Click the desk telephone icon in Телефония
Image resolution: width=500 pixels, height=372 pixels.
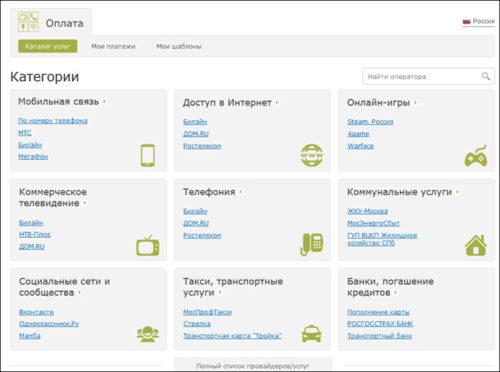click(x=312, y=244)
